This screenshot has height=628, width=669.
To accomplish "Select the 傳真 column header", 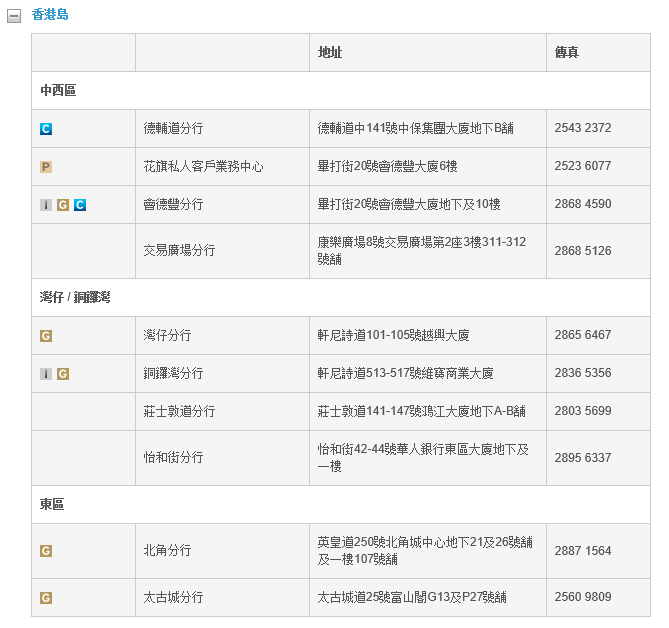I will [x=566, y=52].
